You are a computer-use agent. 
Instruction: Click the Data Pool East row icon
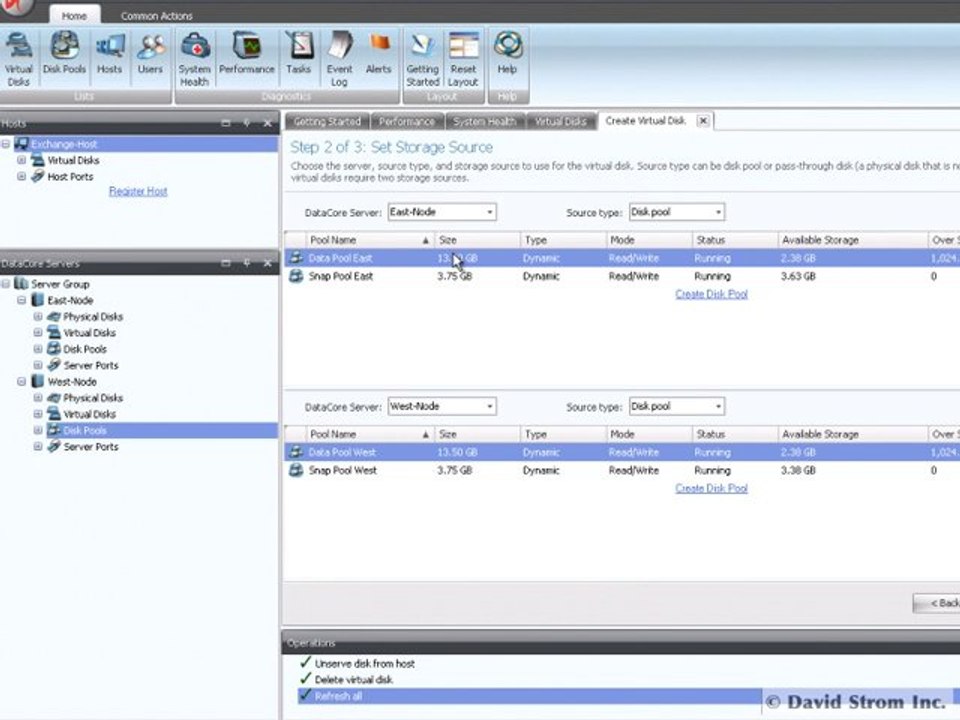pyautogui.click(x=296, y=258)
